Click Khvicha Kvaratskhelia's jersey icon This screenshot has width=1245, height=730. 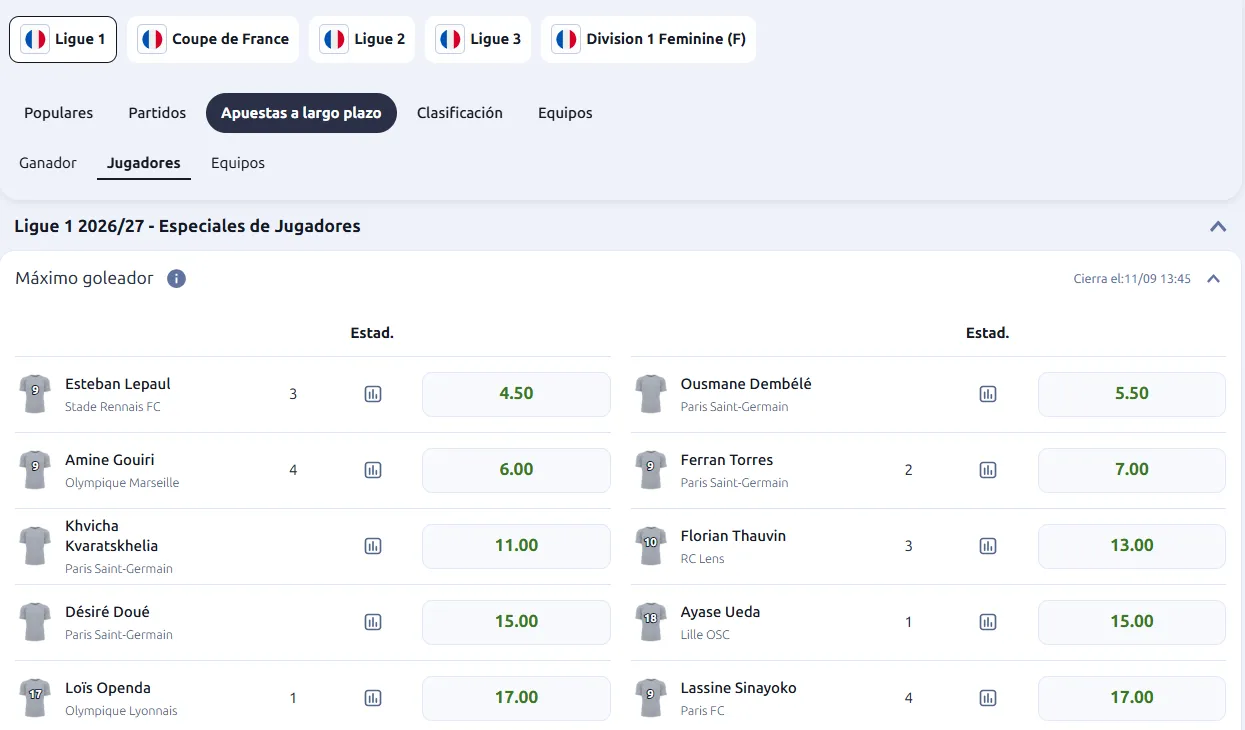pyautogui.click(x=35, y=546)
